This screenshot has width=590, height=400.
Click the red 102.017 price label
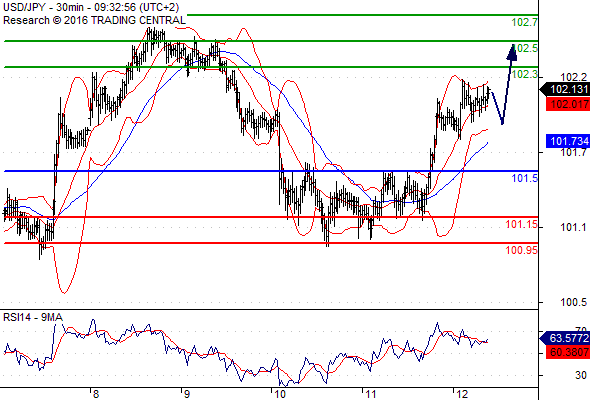point(568,104)
